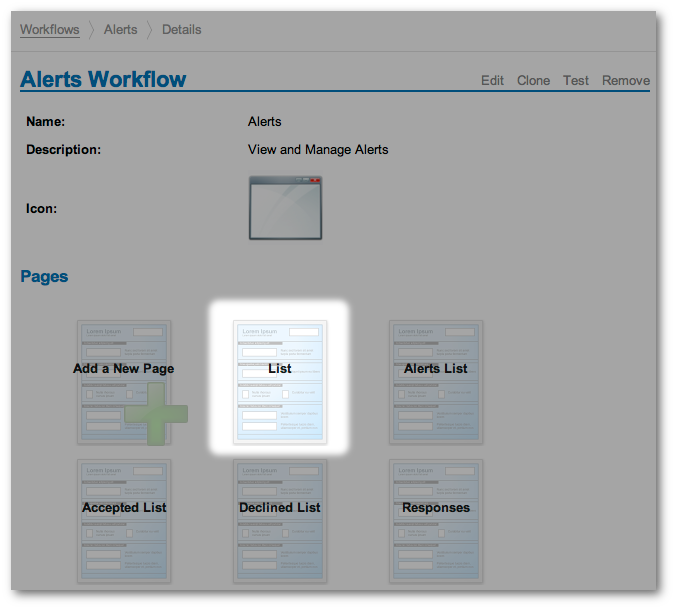Click the green plus add-page icon
Viewport: 675px width, 609px height.
click(155, 412)
